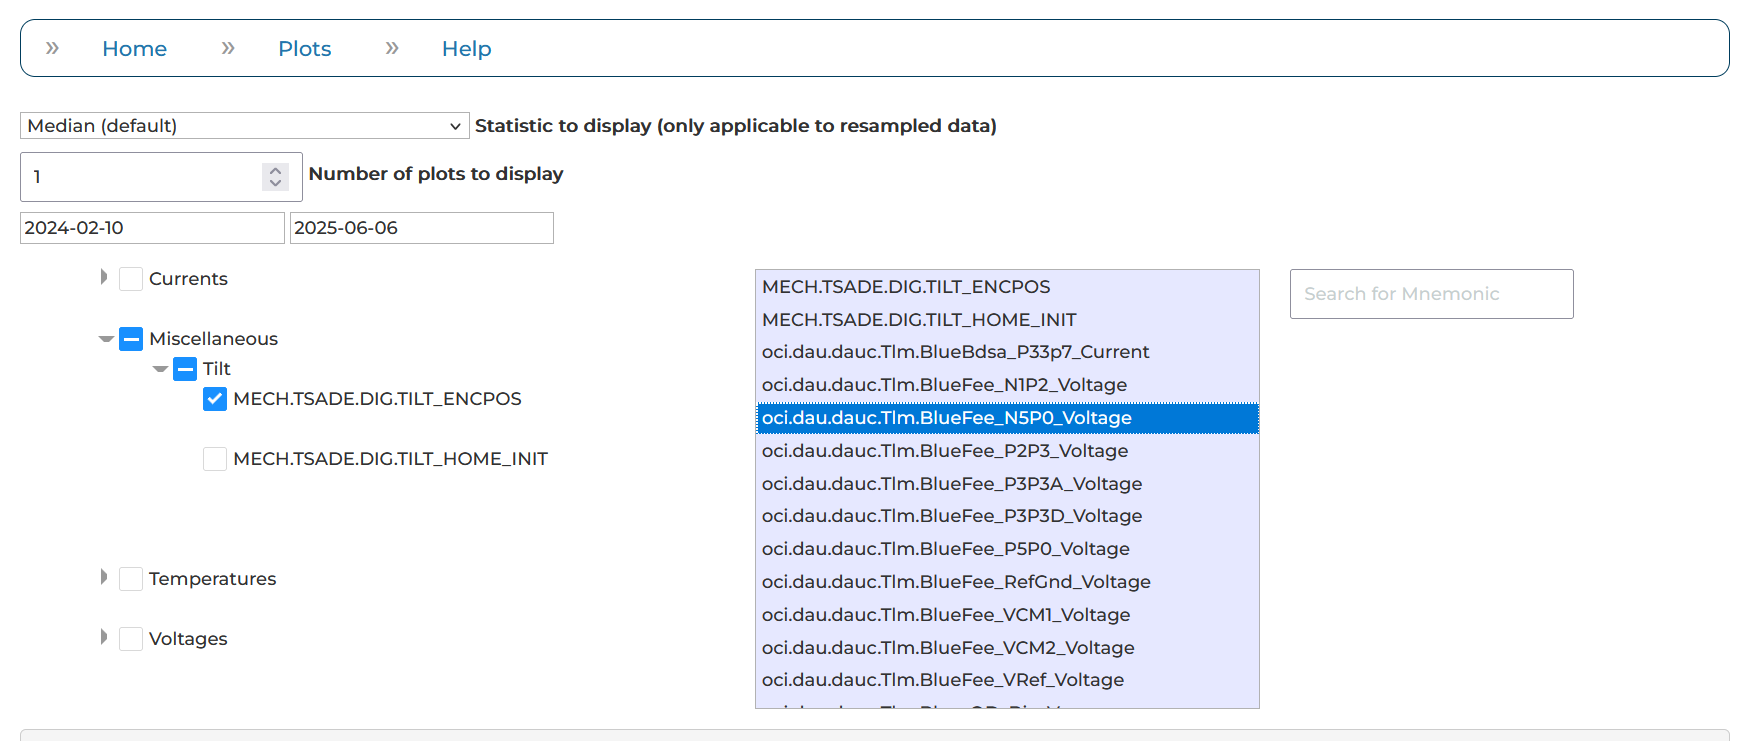
Task: Click the start date field 2024-02-10
Action: [152, 228]
